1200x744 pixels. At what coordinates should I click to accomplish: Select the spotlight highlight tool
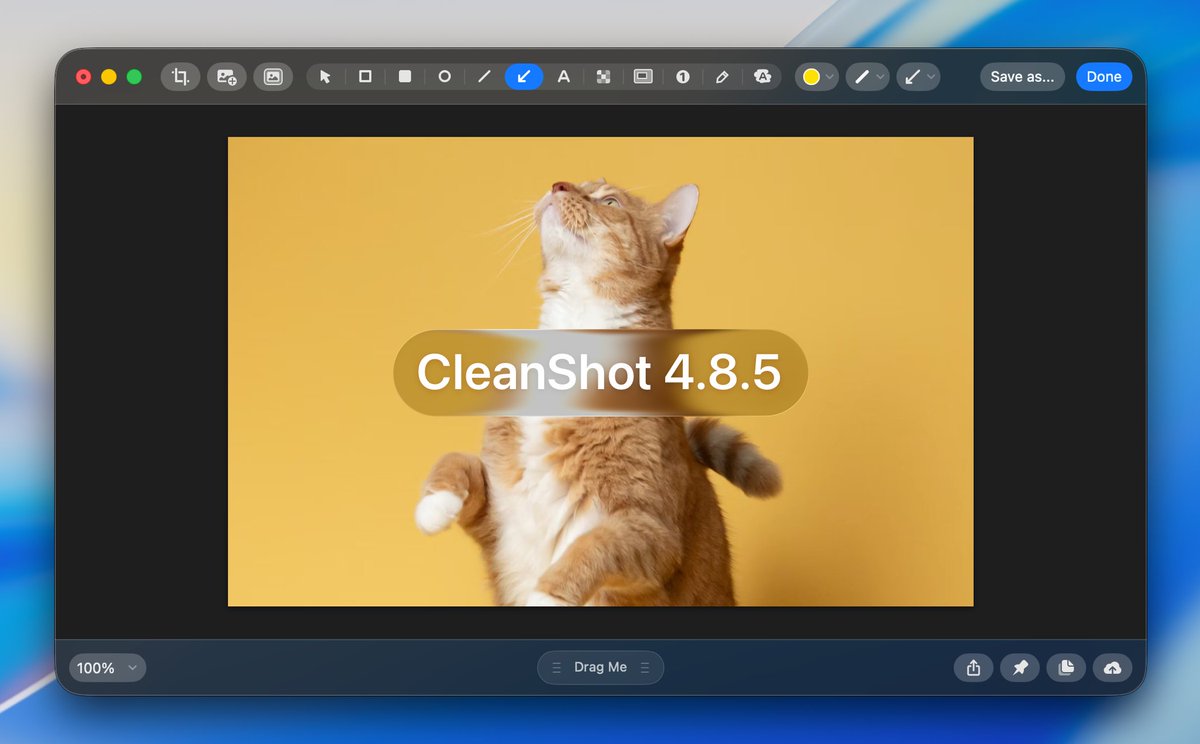click(x=643, y=77)
